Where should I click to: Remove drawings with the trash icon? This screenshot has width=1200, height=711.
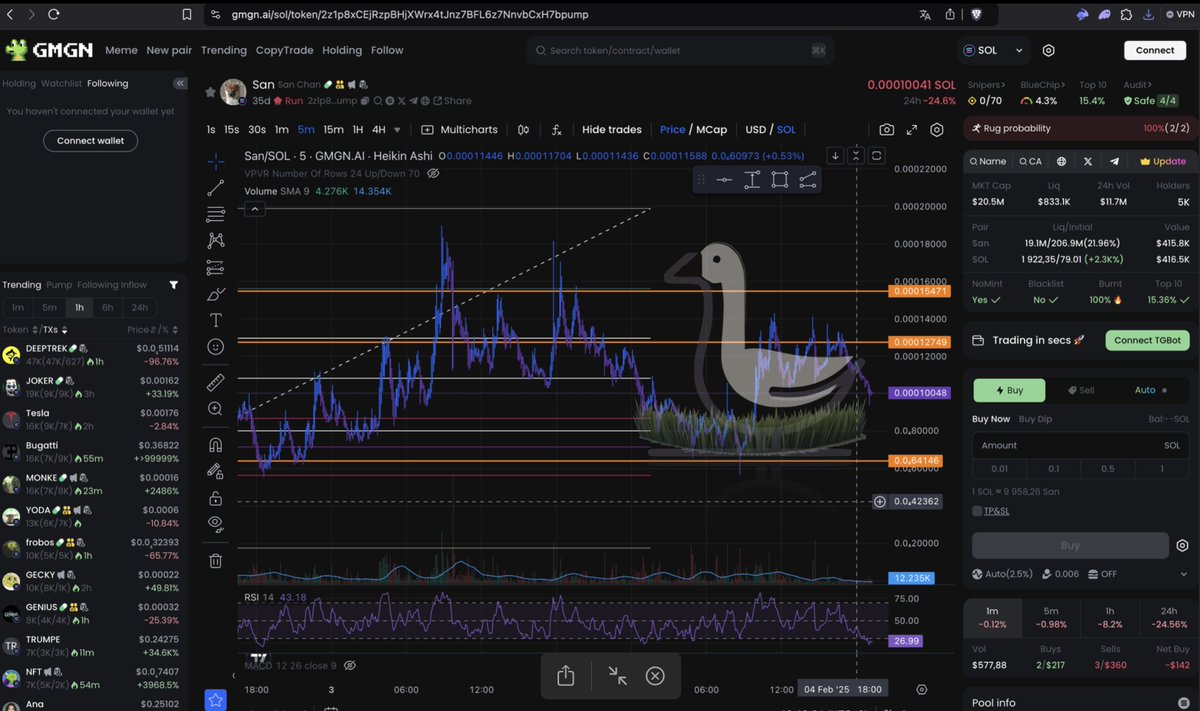tap(215, 561)
